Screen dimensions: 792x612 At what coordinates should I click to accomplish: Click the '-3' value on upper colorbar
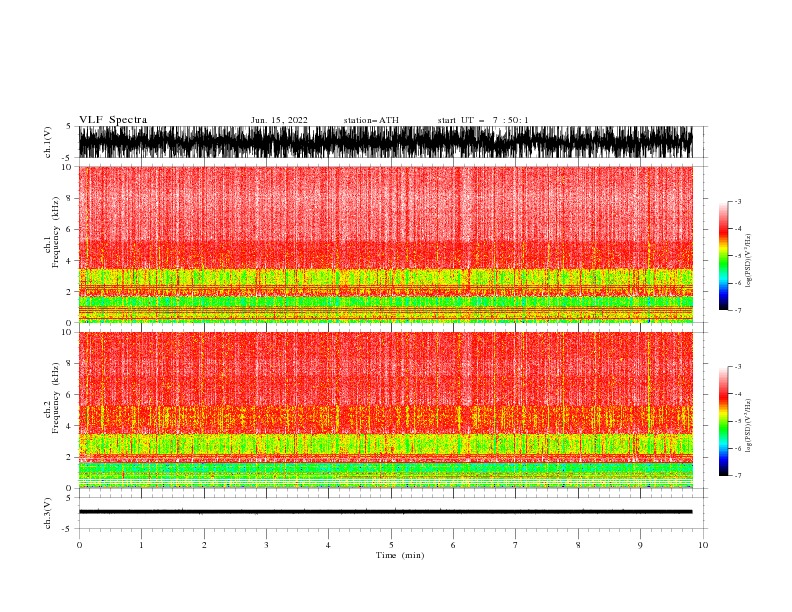(x=737, y=201)
